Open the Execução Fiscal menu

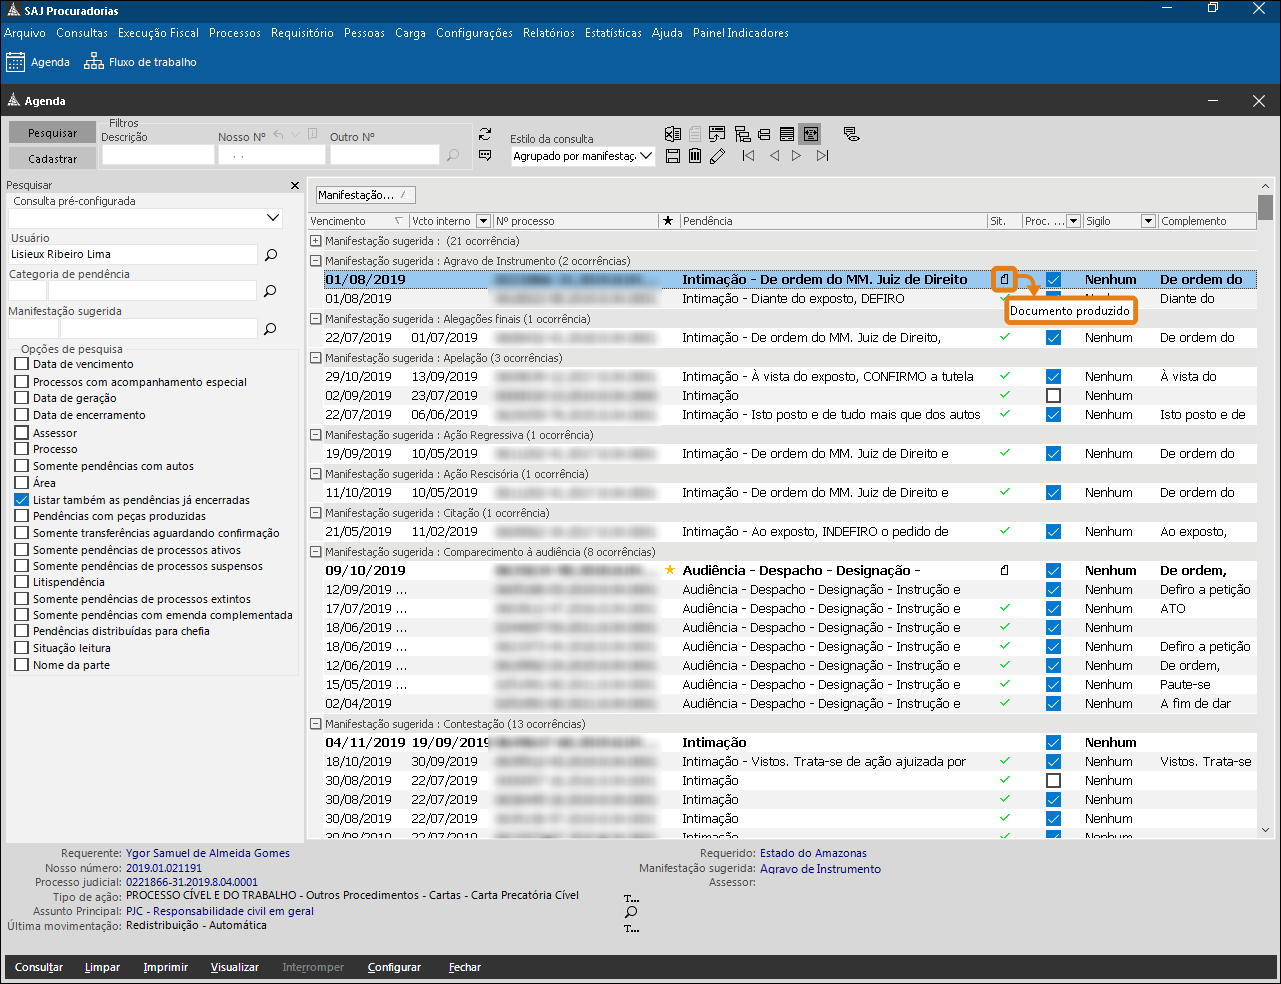point(158,33)
